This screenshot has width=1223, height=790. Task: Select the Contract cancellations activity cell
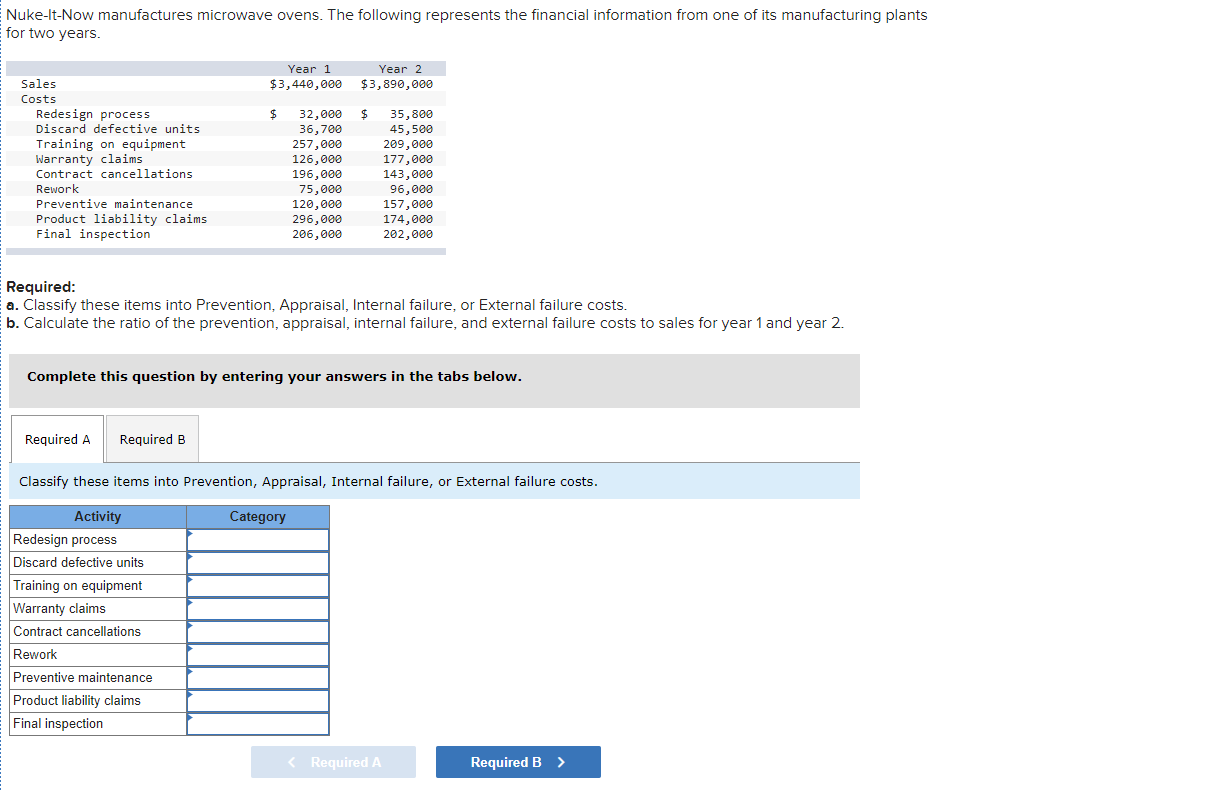point(98,632)
